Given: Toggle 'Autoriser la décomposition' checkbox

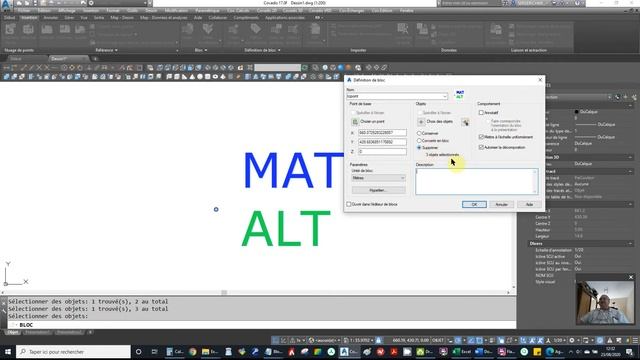Looking at the screenshot, I should click(481, 147).
